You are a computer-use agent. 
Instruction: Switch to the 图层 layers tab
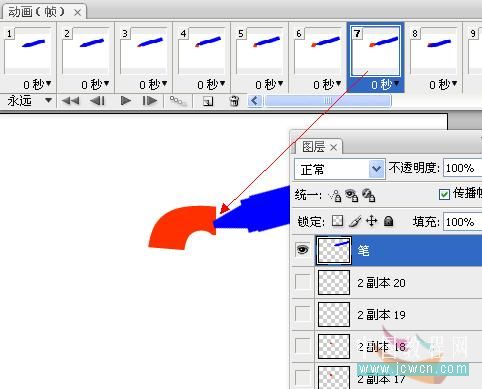(x=313, y=147)
